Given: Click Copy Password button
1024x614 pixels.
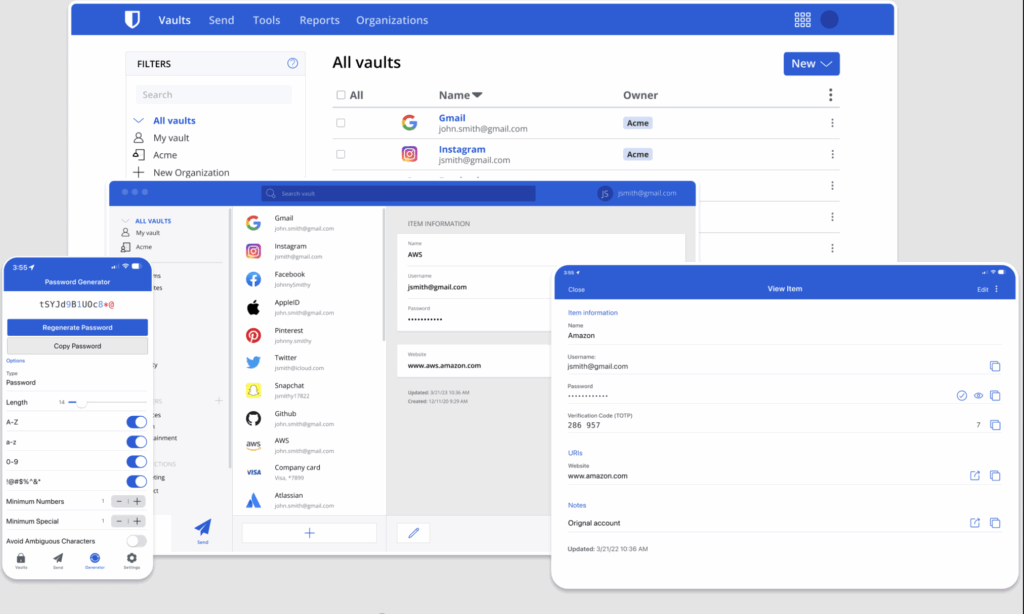Looking at the screenshot, I should point(77,346).
